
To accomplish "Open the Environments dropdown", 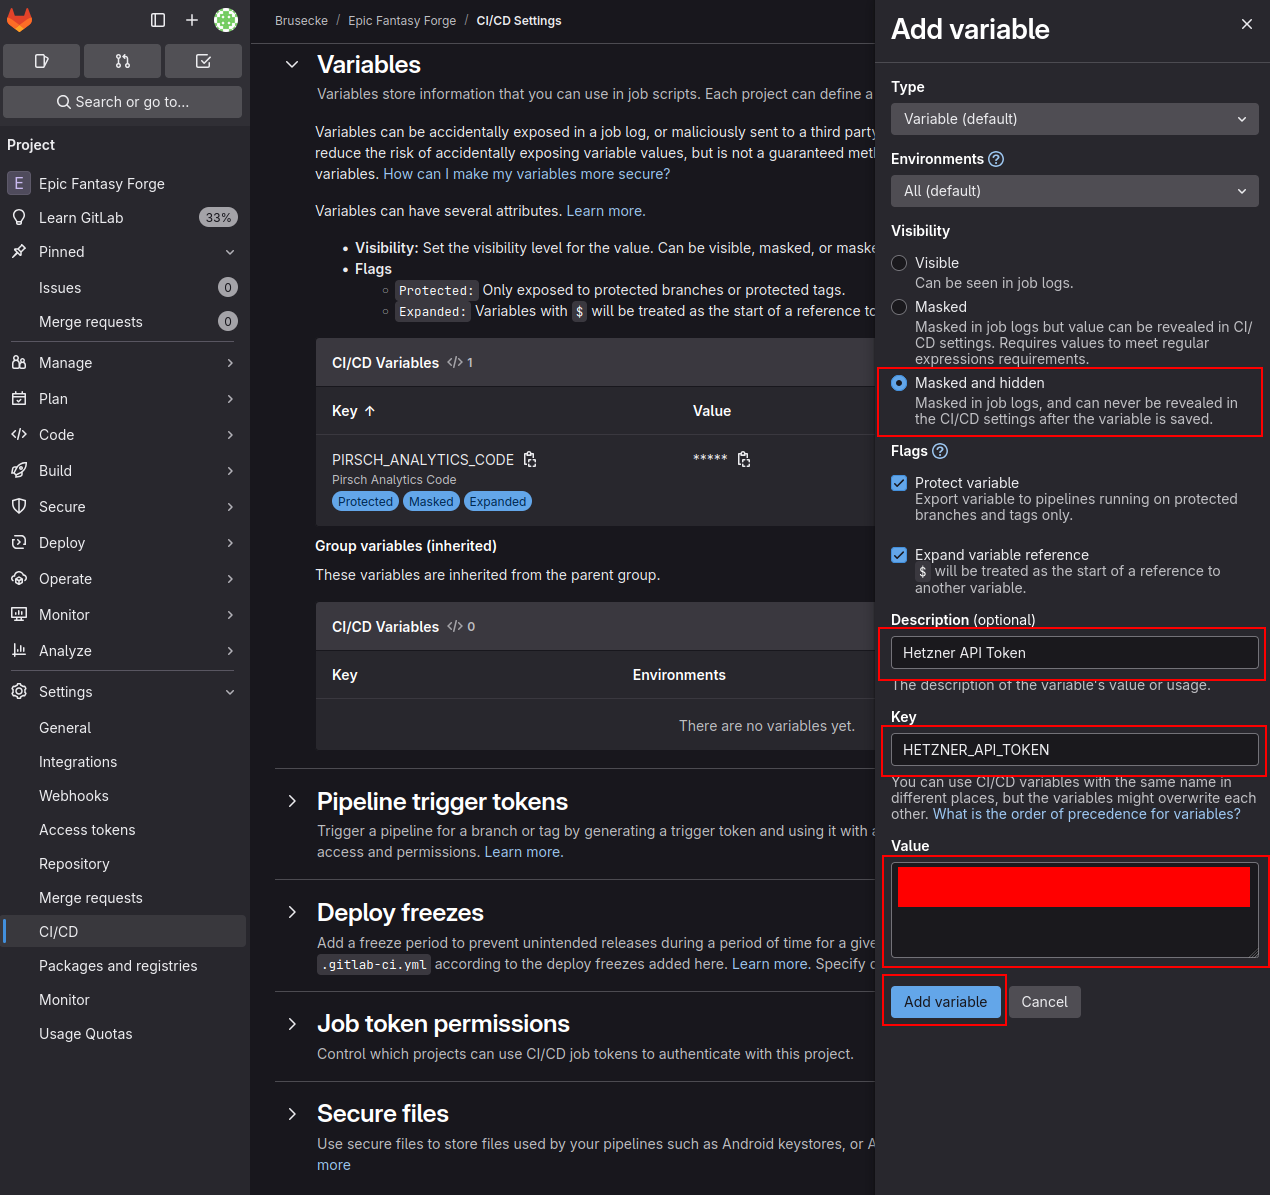I will point(1075,191).
